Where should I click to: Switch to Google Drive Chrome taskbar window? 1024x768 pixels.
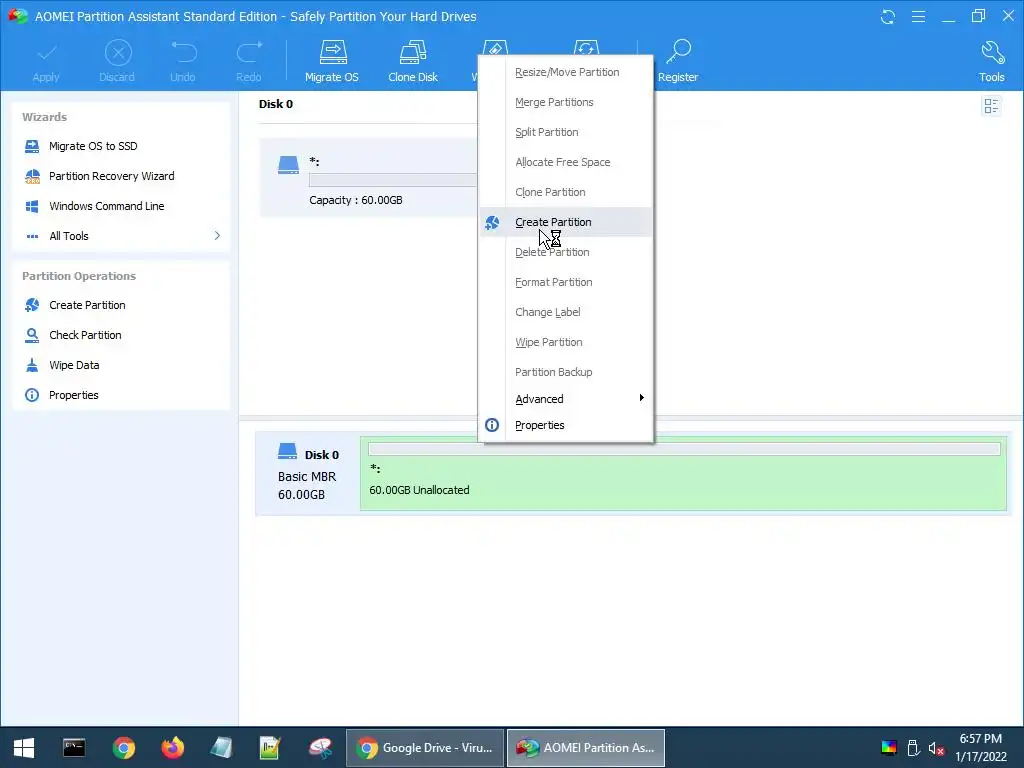click(425, 748)
